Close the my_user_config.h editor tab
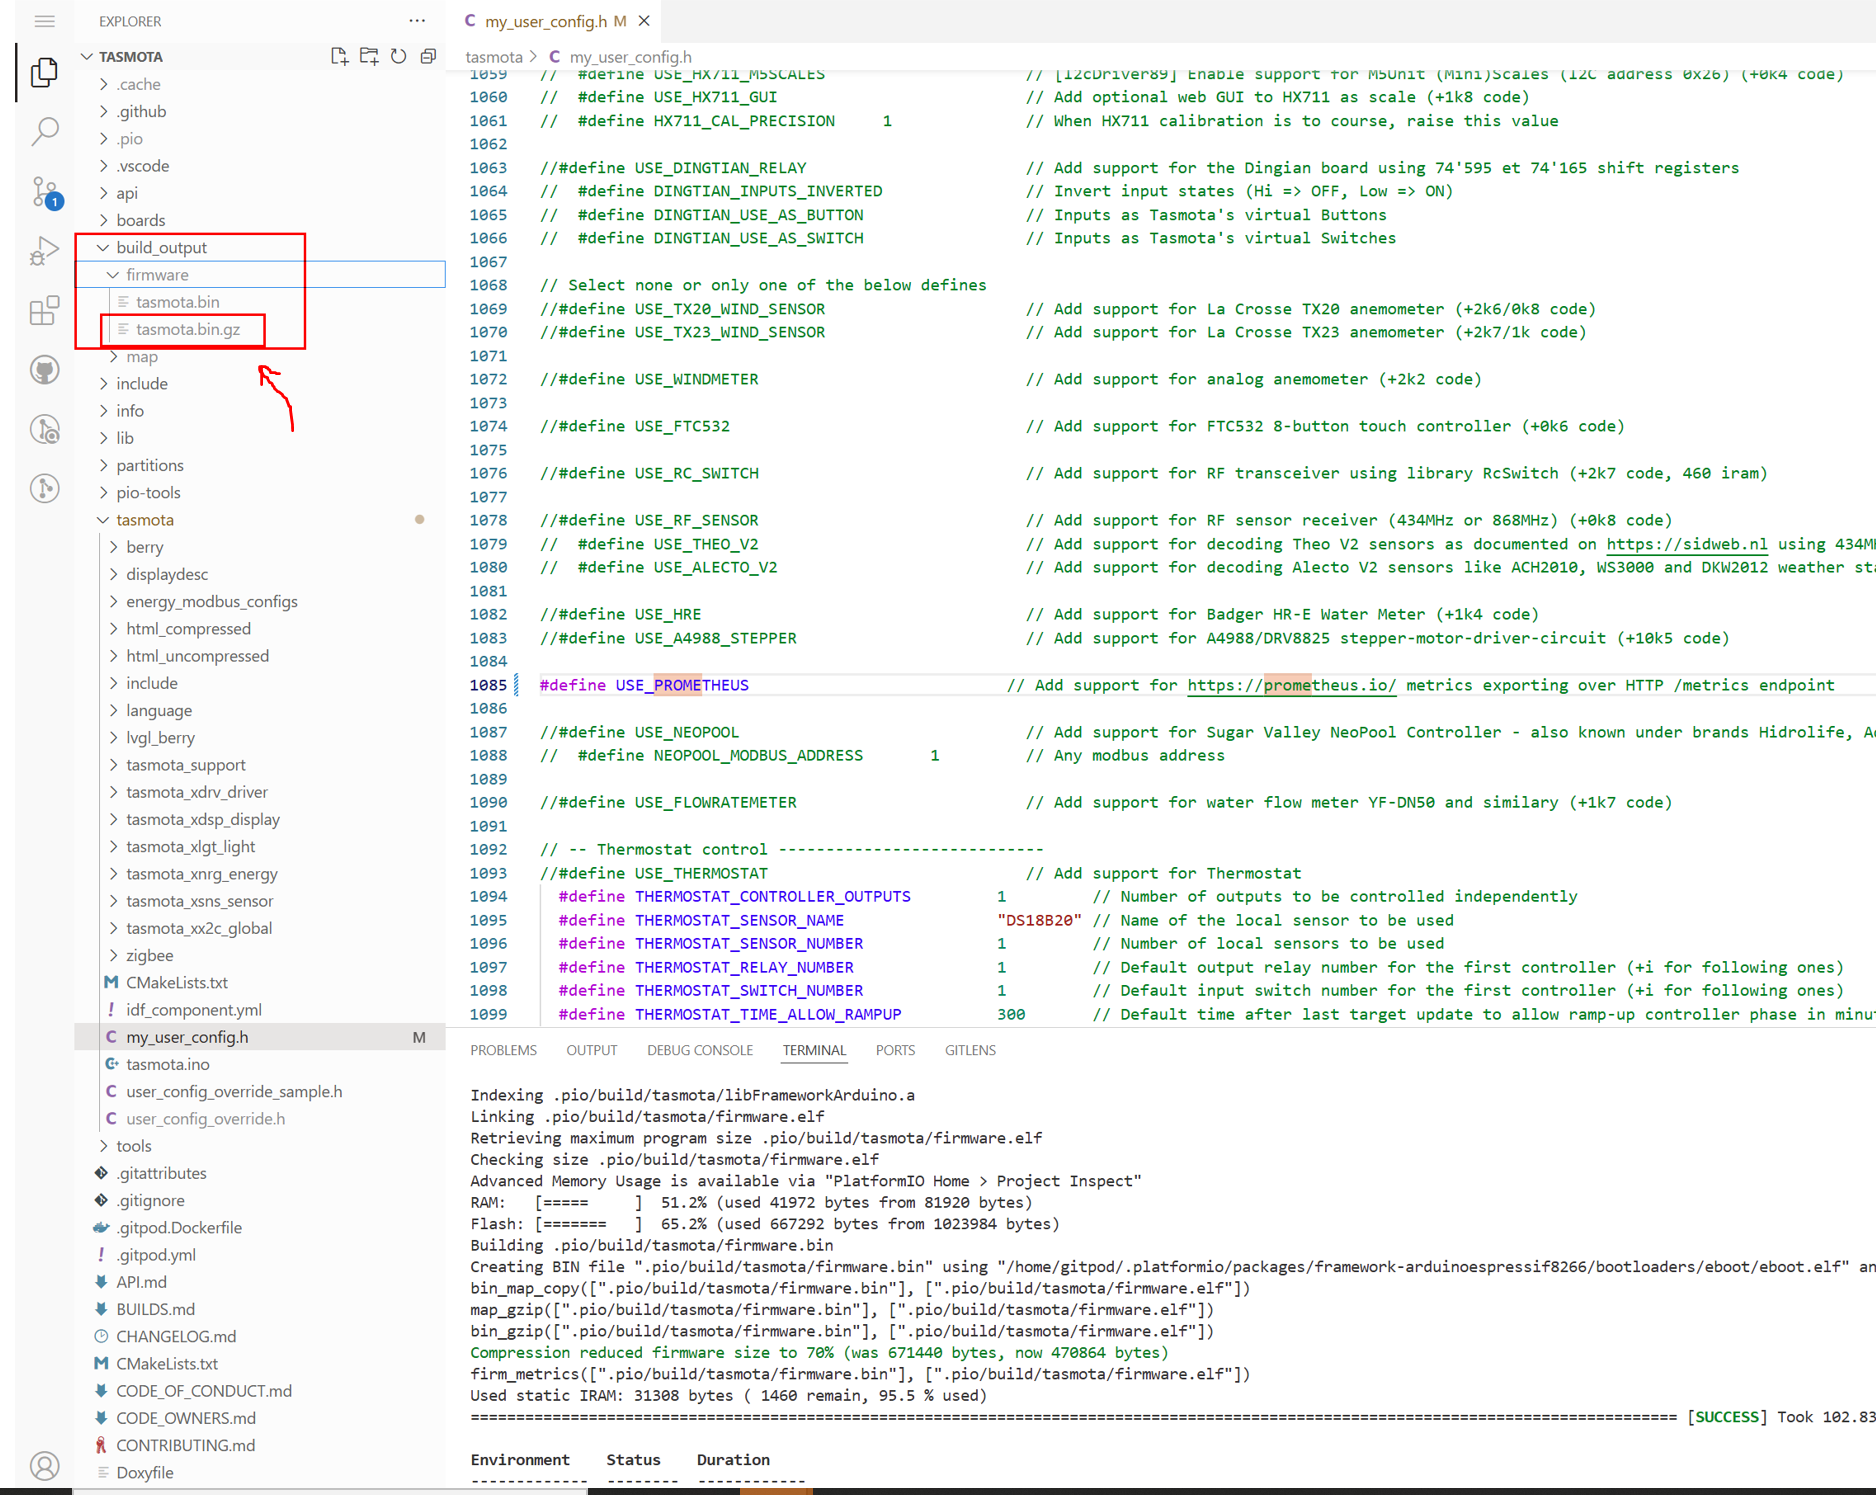Screen dimensions: 1876x1495 click(x=644, y=21)
